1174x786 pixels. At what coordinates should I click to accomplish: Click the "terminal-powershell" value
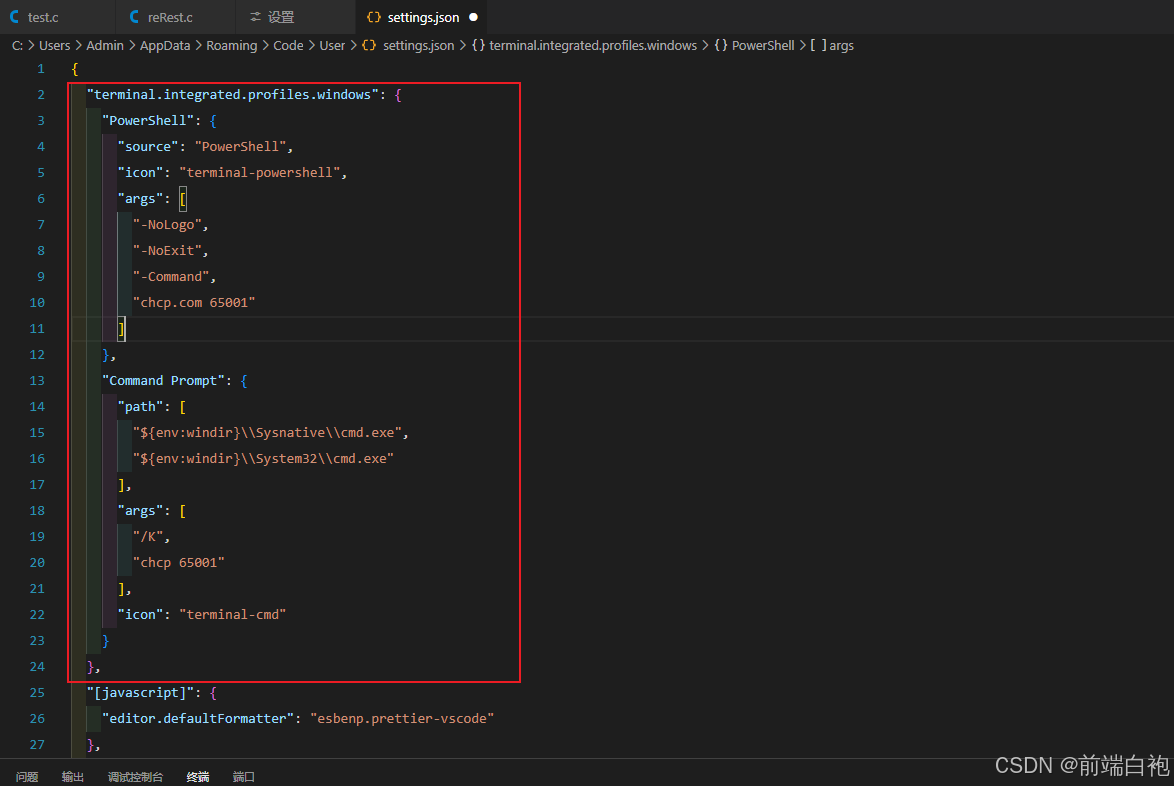(x=259, y=172)
